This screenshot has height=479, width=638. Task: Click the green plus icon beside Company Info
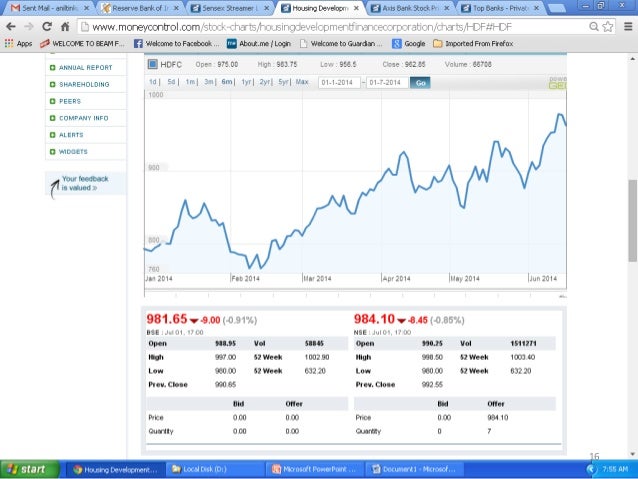[x=52, y=118]
